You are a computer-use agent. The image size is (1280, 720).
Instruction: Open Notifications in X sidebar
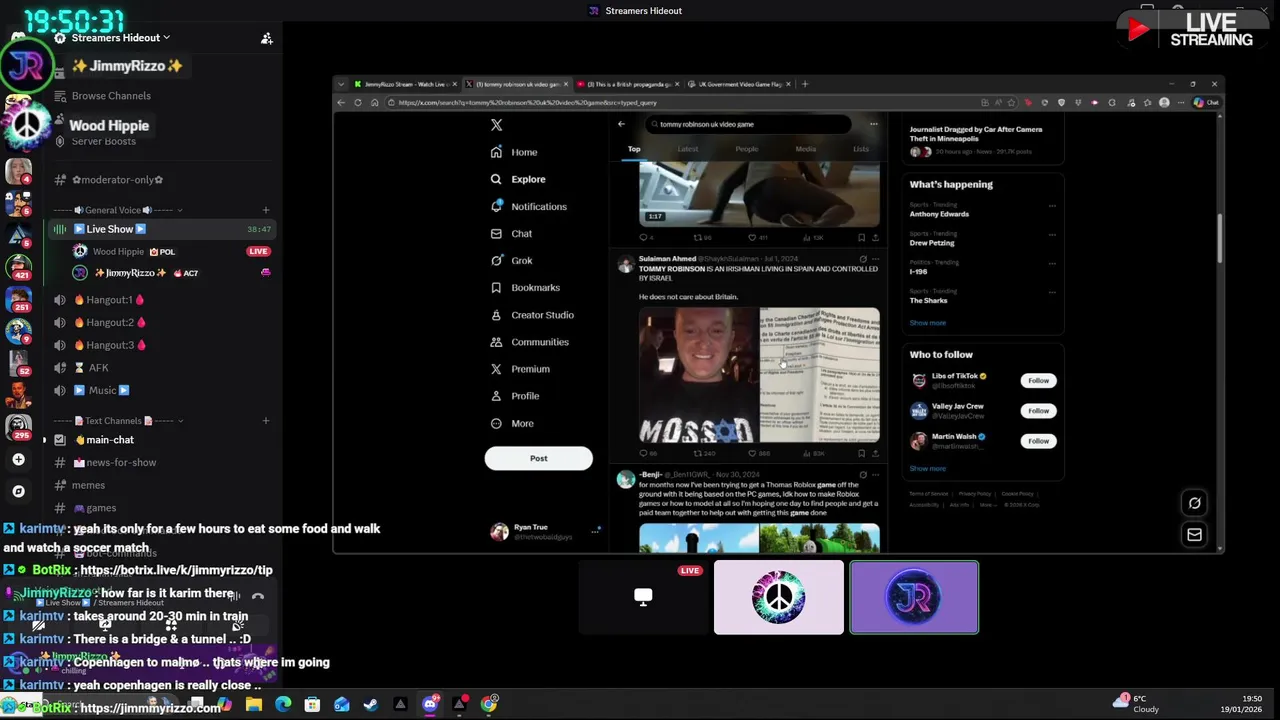pyautogui.click(x=528, y=206)
